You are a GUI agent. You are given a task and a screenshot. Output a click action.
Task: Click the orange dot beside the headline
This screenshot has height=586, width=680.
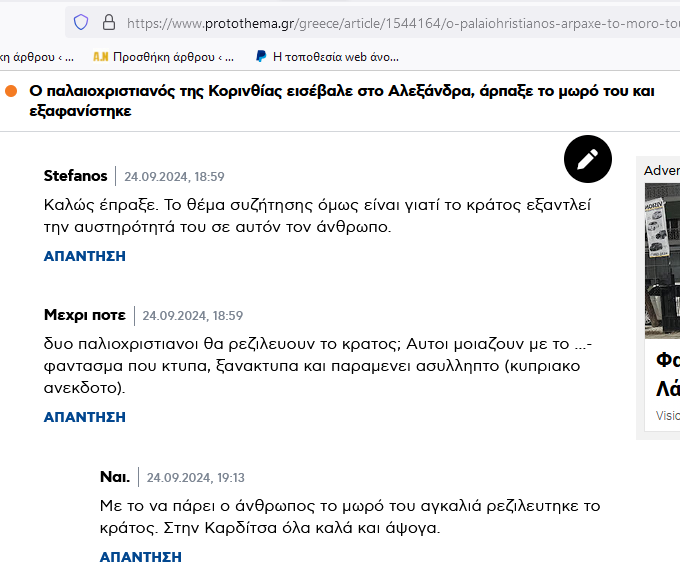pyautogui.click(x=11, y=91)
